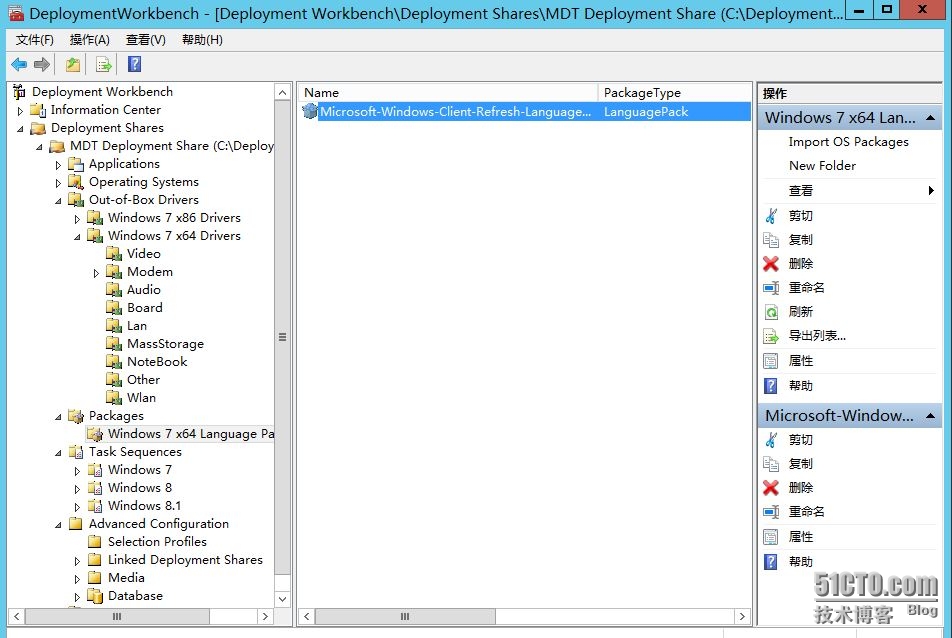Click the red X icon under the Microsoft-Window section
The height and width of the screenshot is (638, 952).
[771, 487]
